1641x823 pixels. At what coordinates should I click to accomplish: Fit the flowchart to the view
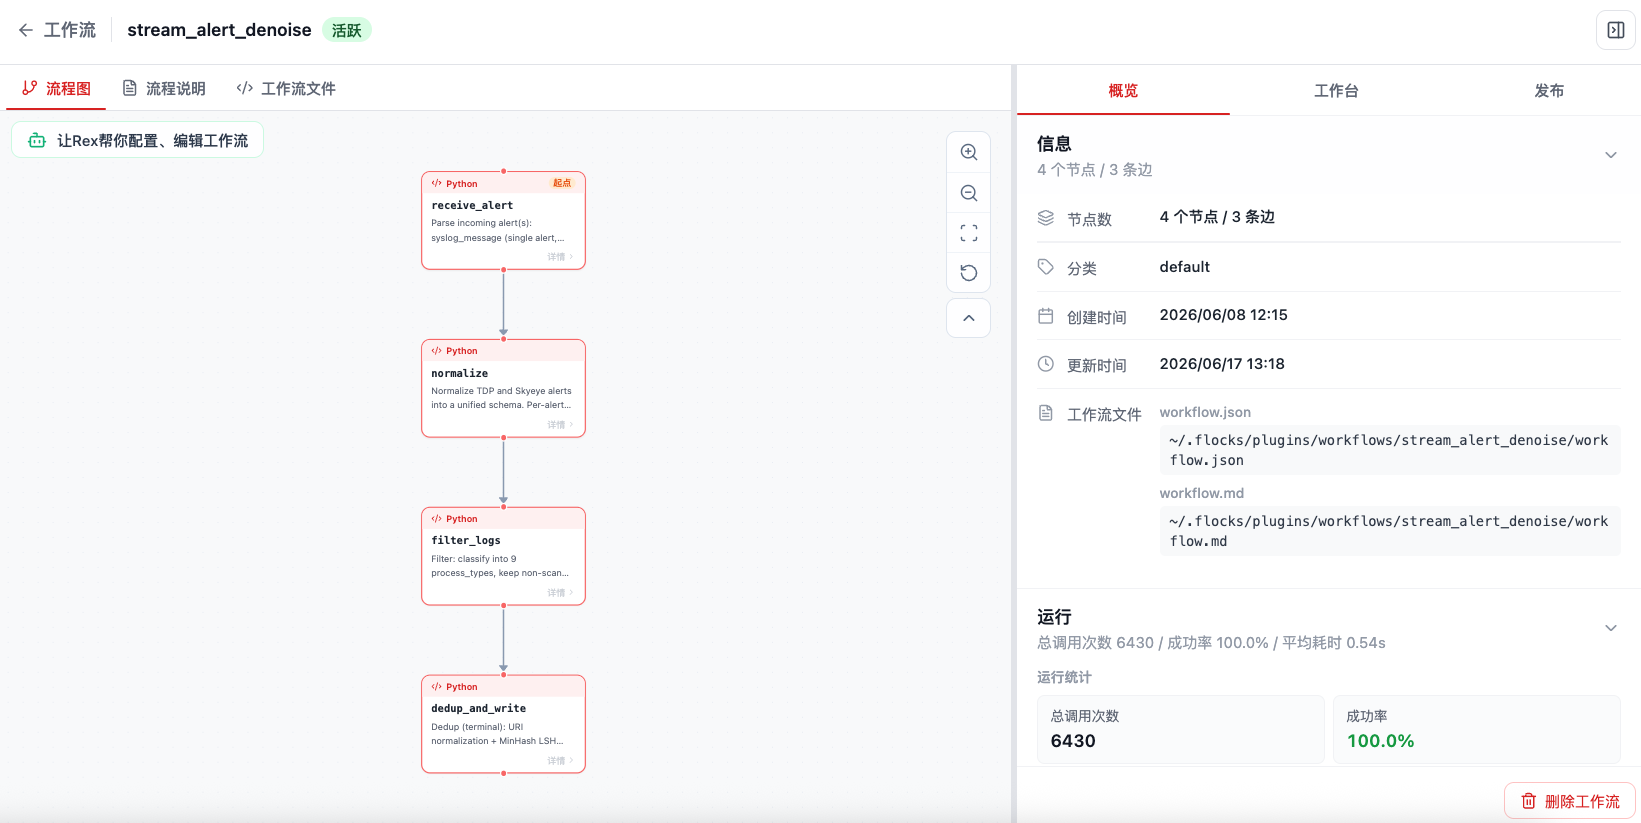[969, 233]
